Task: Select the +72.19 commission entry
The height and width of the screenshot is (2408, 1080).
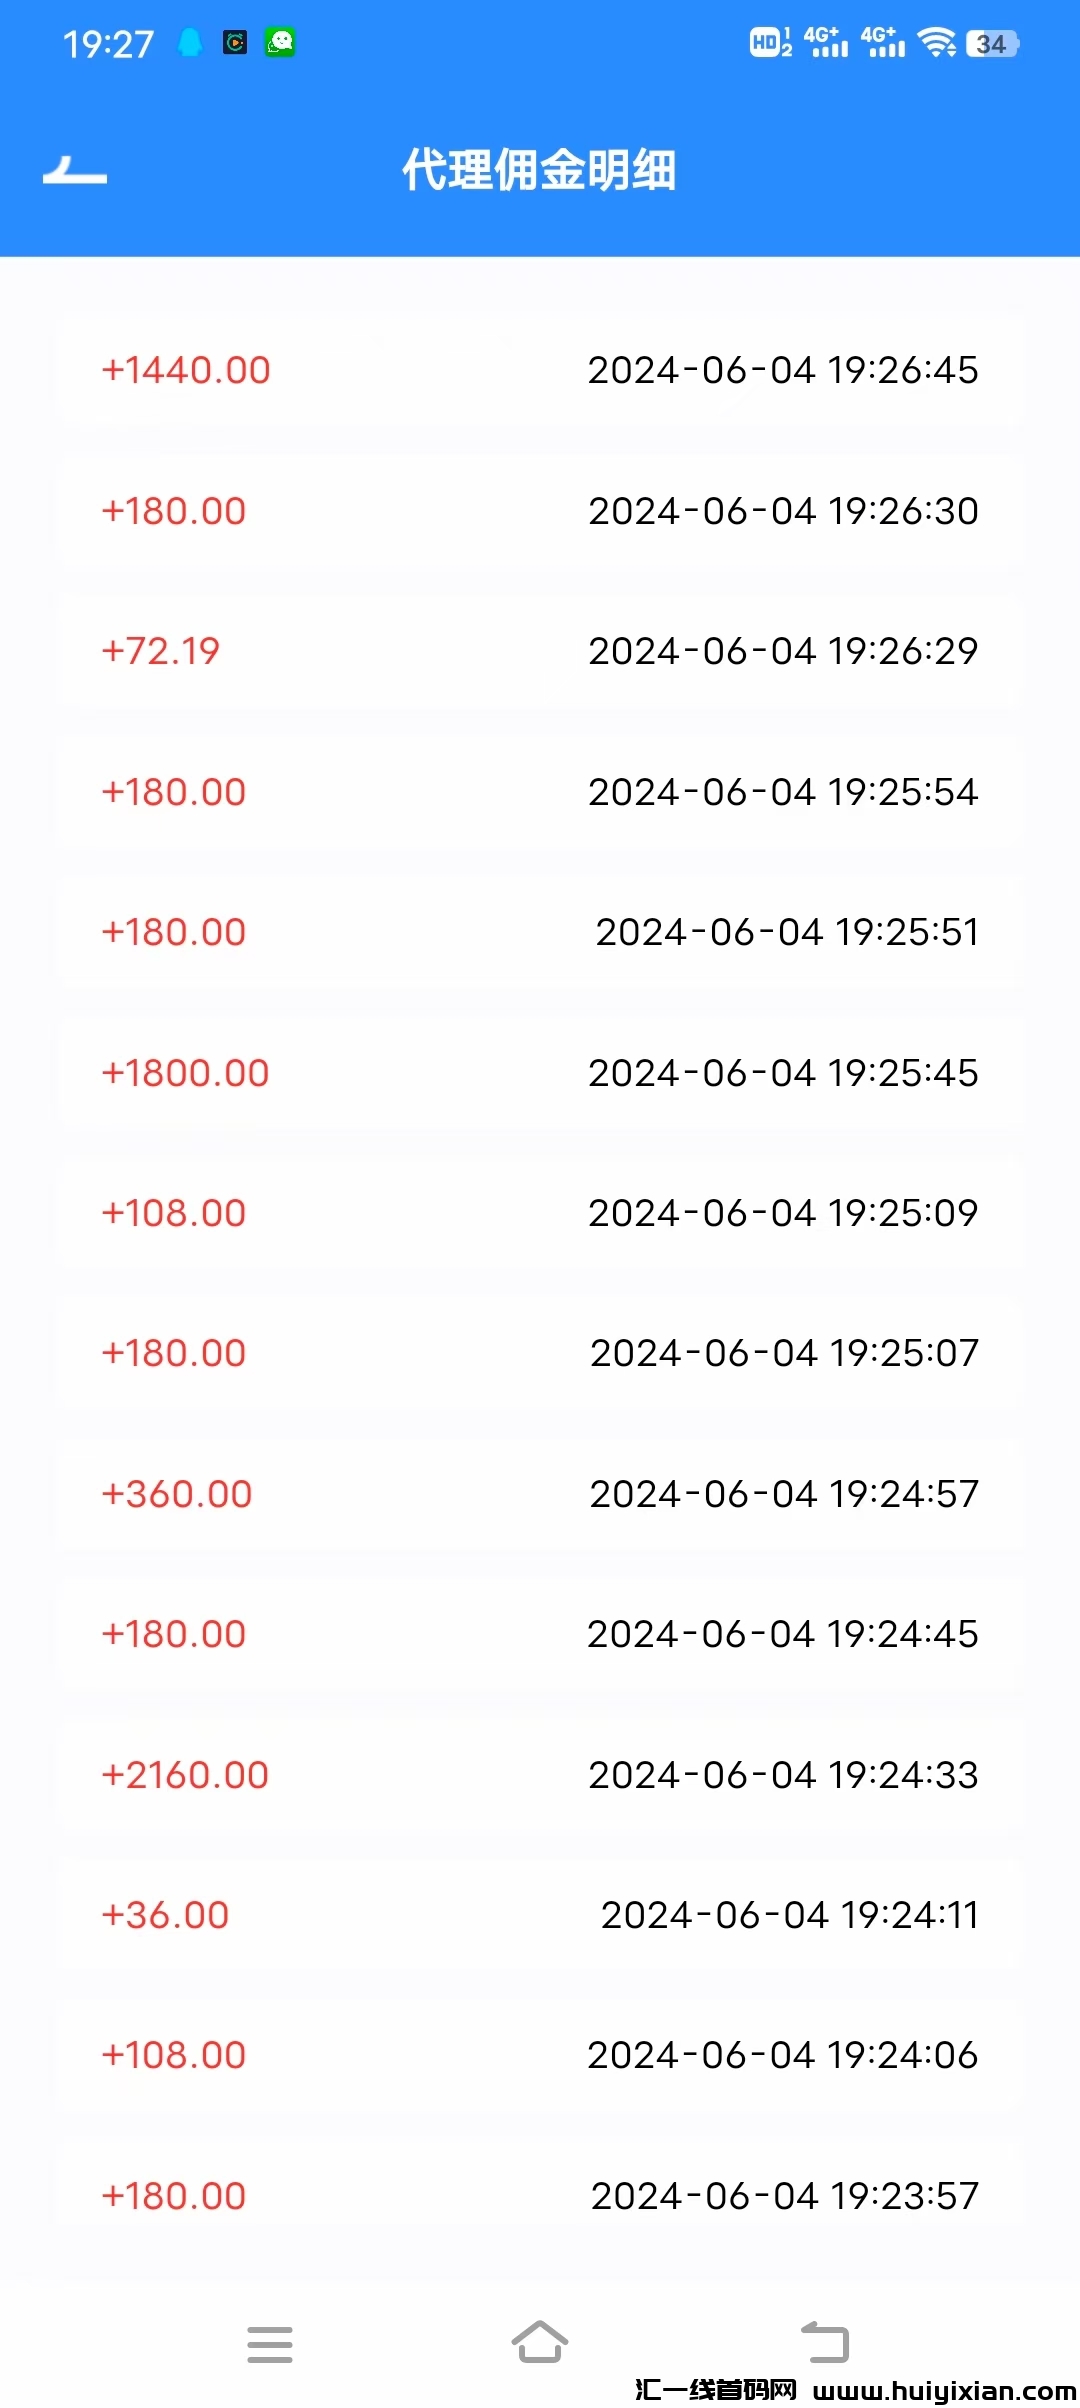Action: tap(540, 651)
